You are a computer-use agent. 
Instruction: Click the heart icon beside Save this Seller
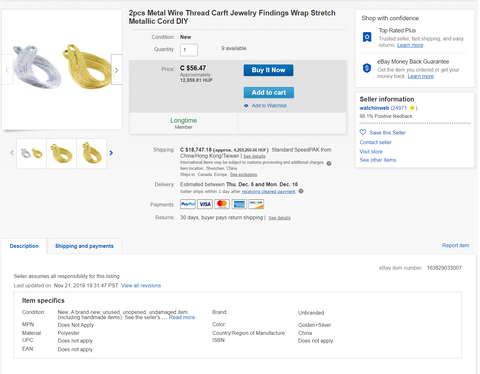point(363,132)
